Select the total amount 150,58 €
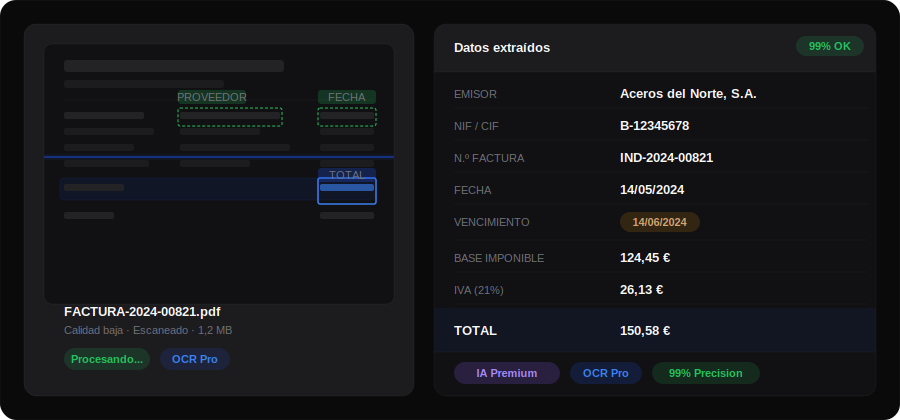This screenshot has height=420, width=900. (x=645, y=330)
